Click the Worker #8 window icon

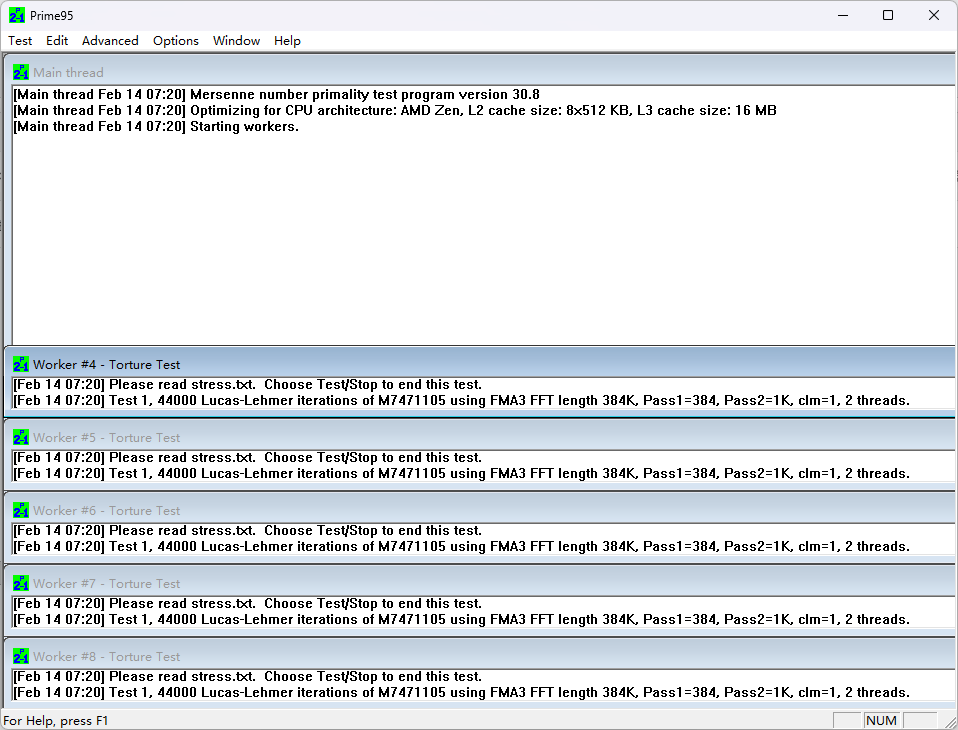21,656
